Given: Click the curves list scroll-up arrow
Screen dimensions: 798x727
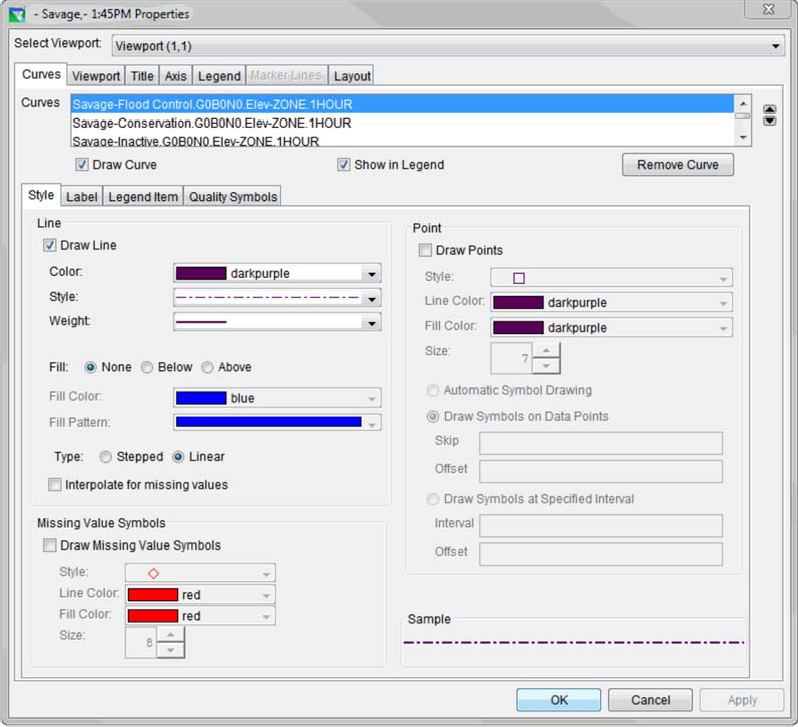Looking at the screenshot, I should point(743,103).
